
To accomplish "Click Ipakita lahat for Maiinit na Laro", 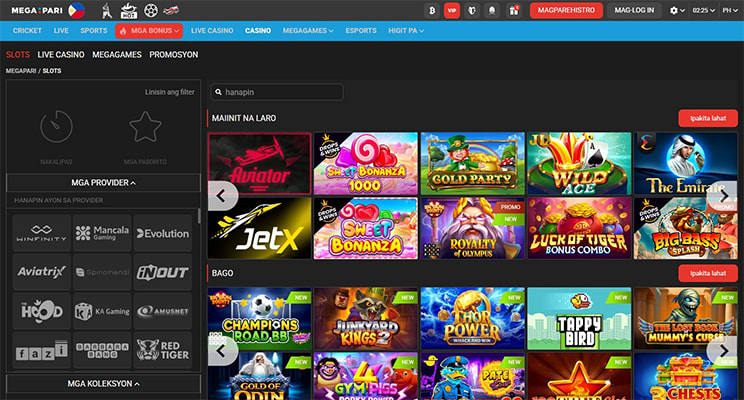I will (x=708, y=118).
